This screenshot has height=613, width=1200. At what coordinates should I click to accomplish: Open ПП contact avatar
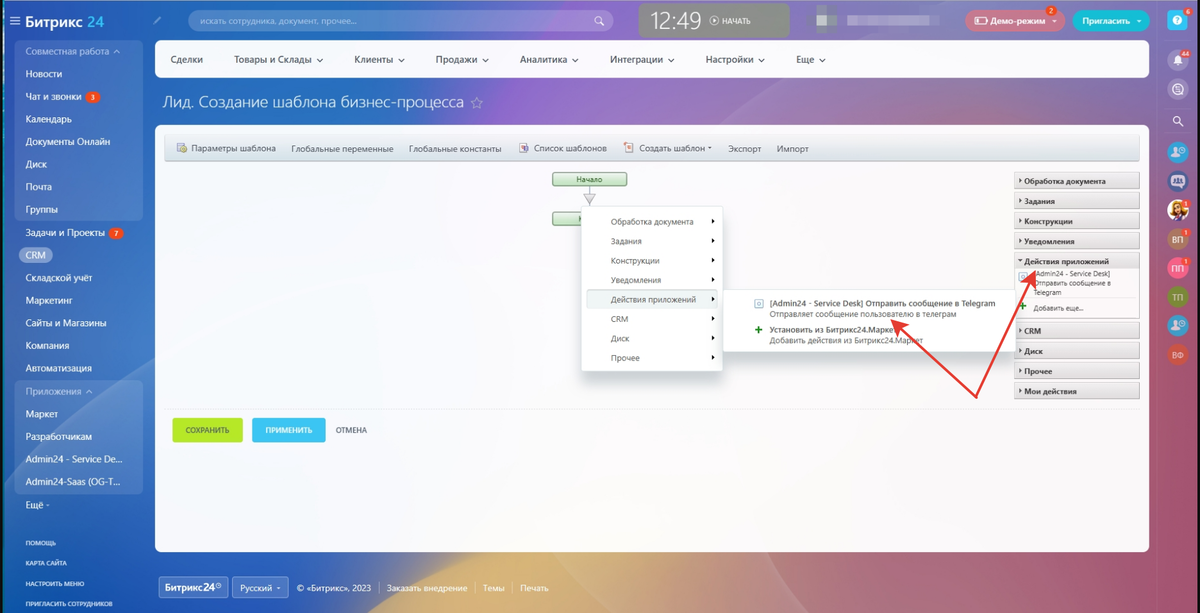[1178, 269]
